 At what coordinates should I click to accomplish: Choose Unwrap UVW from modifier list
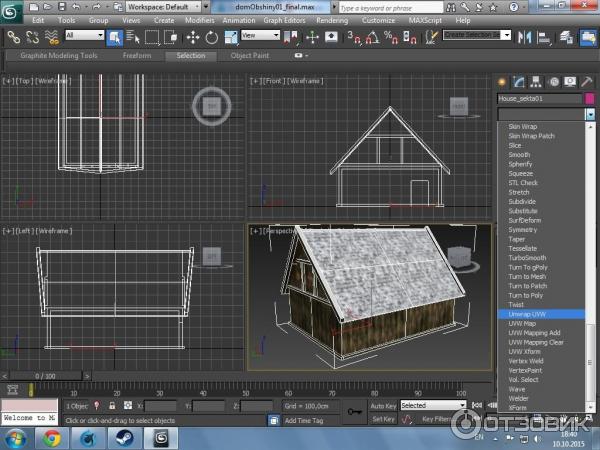pyautogui.click(x=528, y=314)
